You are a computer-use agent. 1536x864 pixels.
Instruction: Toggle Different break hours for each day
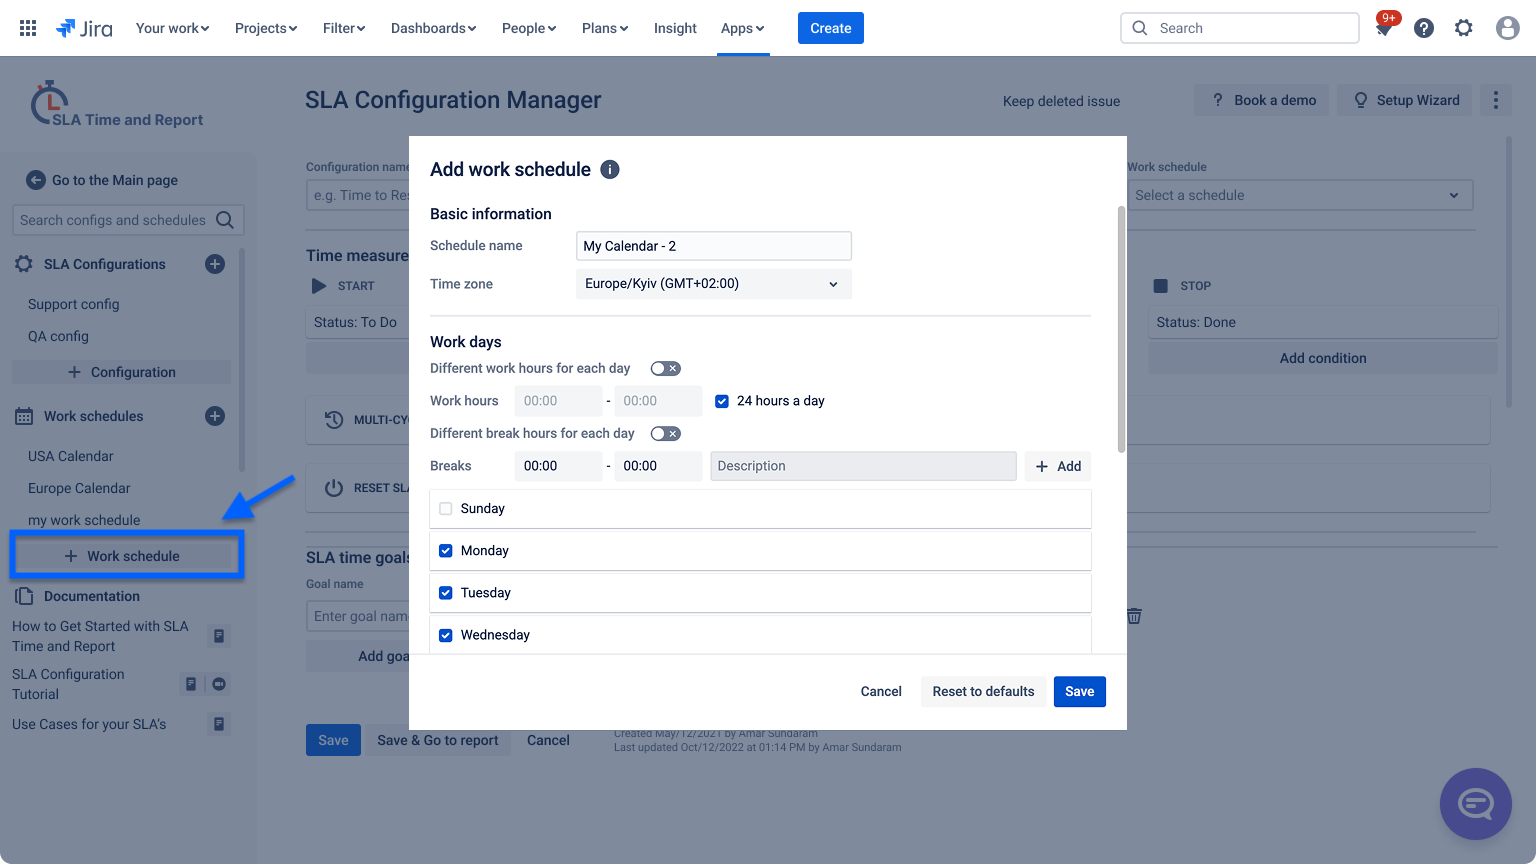[x=665, y=434]
